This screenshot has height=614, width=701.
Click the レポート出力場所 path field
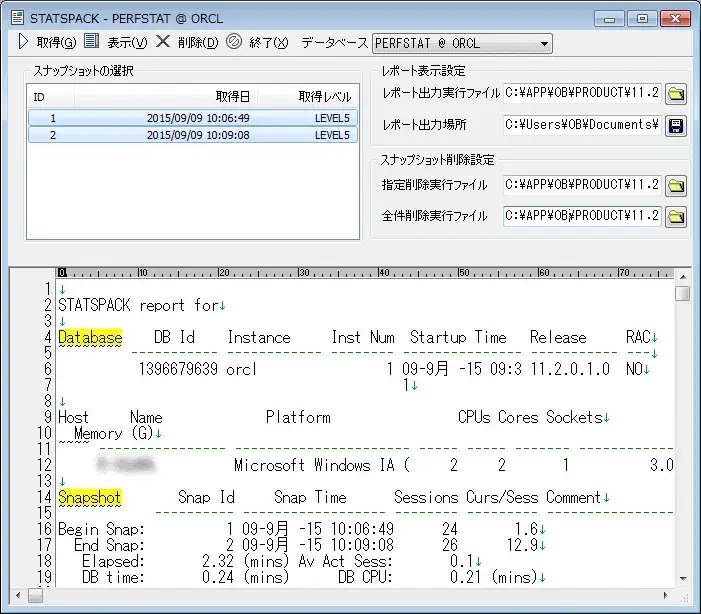pos(582,125)
